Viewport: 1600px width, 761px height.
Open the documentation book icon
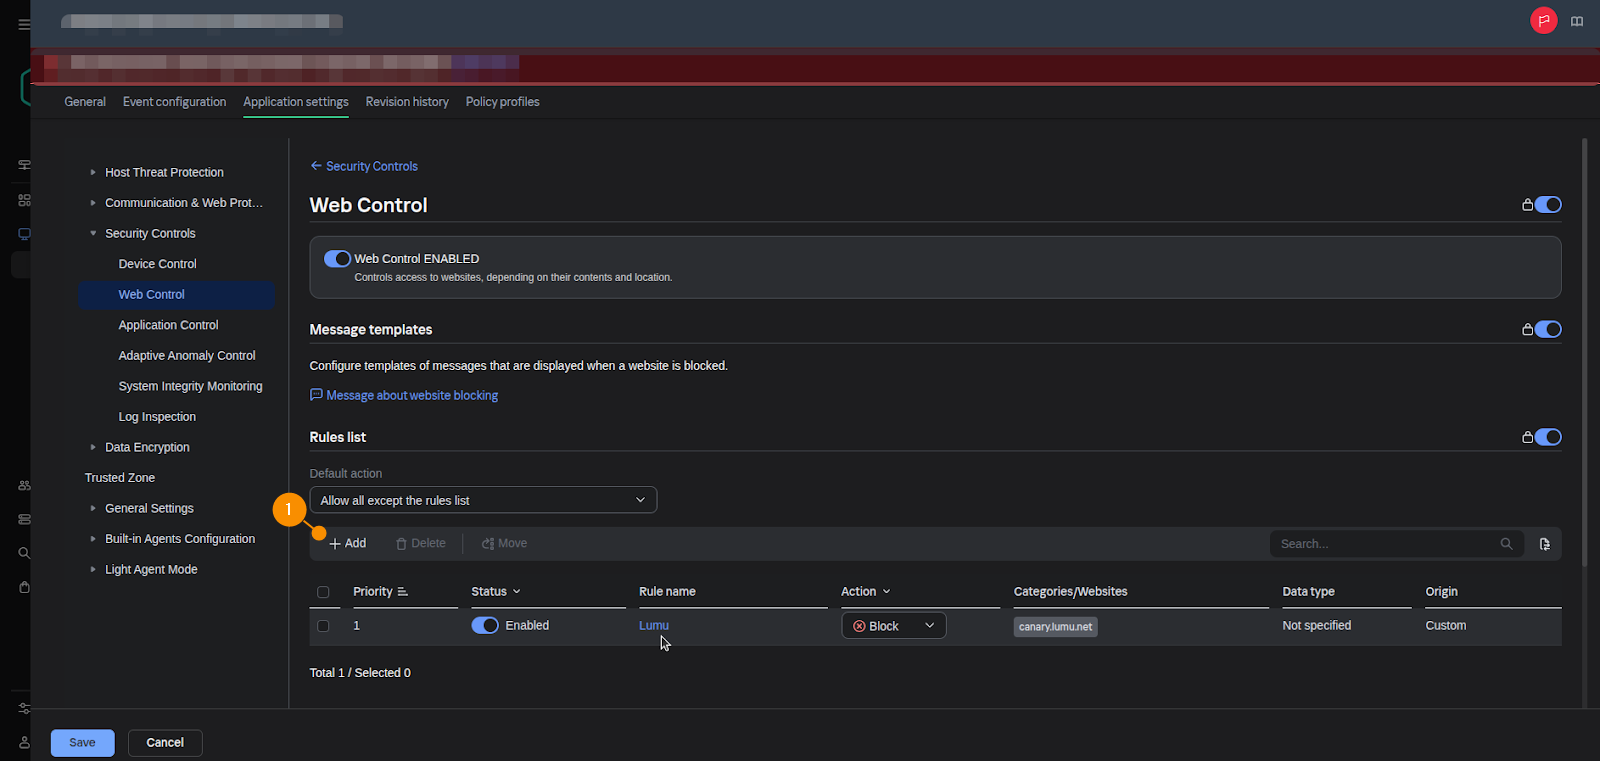tap(1577, 21)
